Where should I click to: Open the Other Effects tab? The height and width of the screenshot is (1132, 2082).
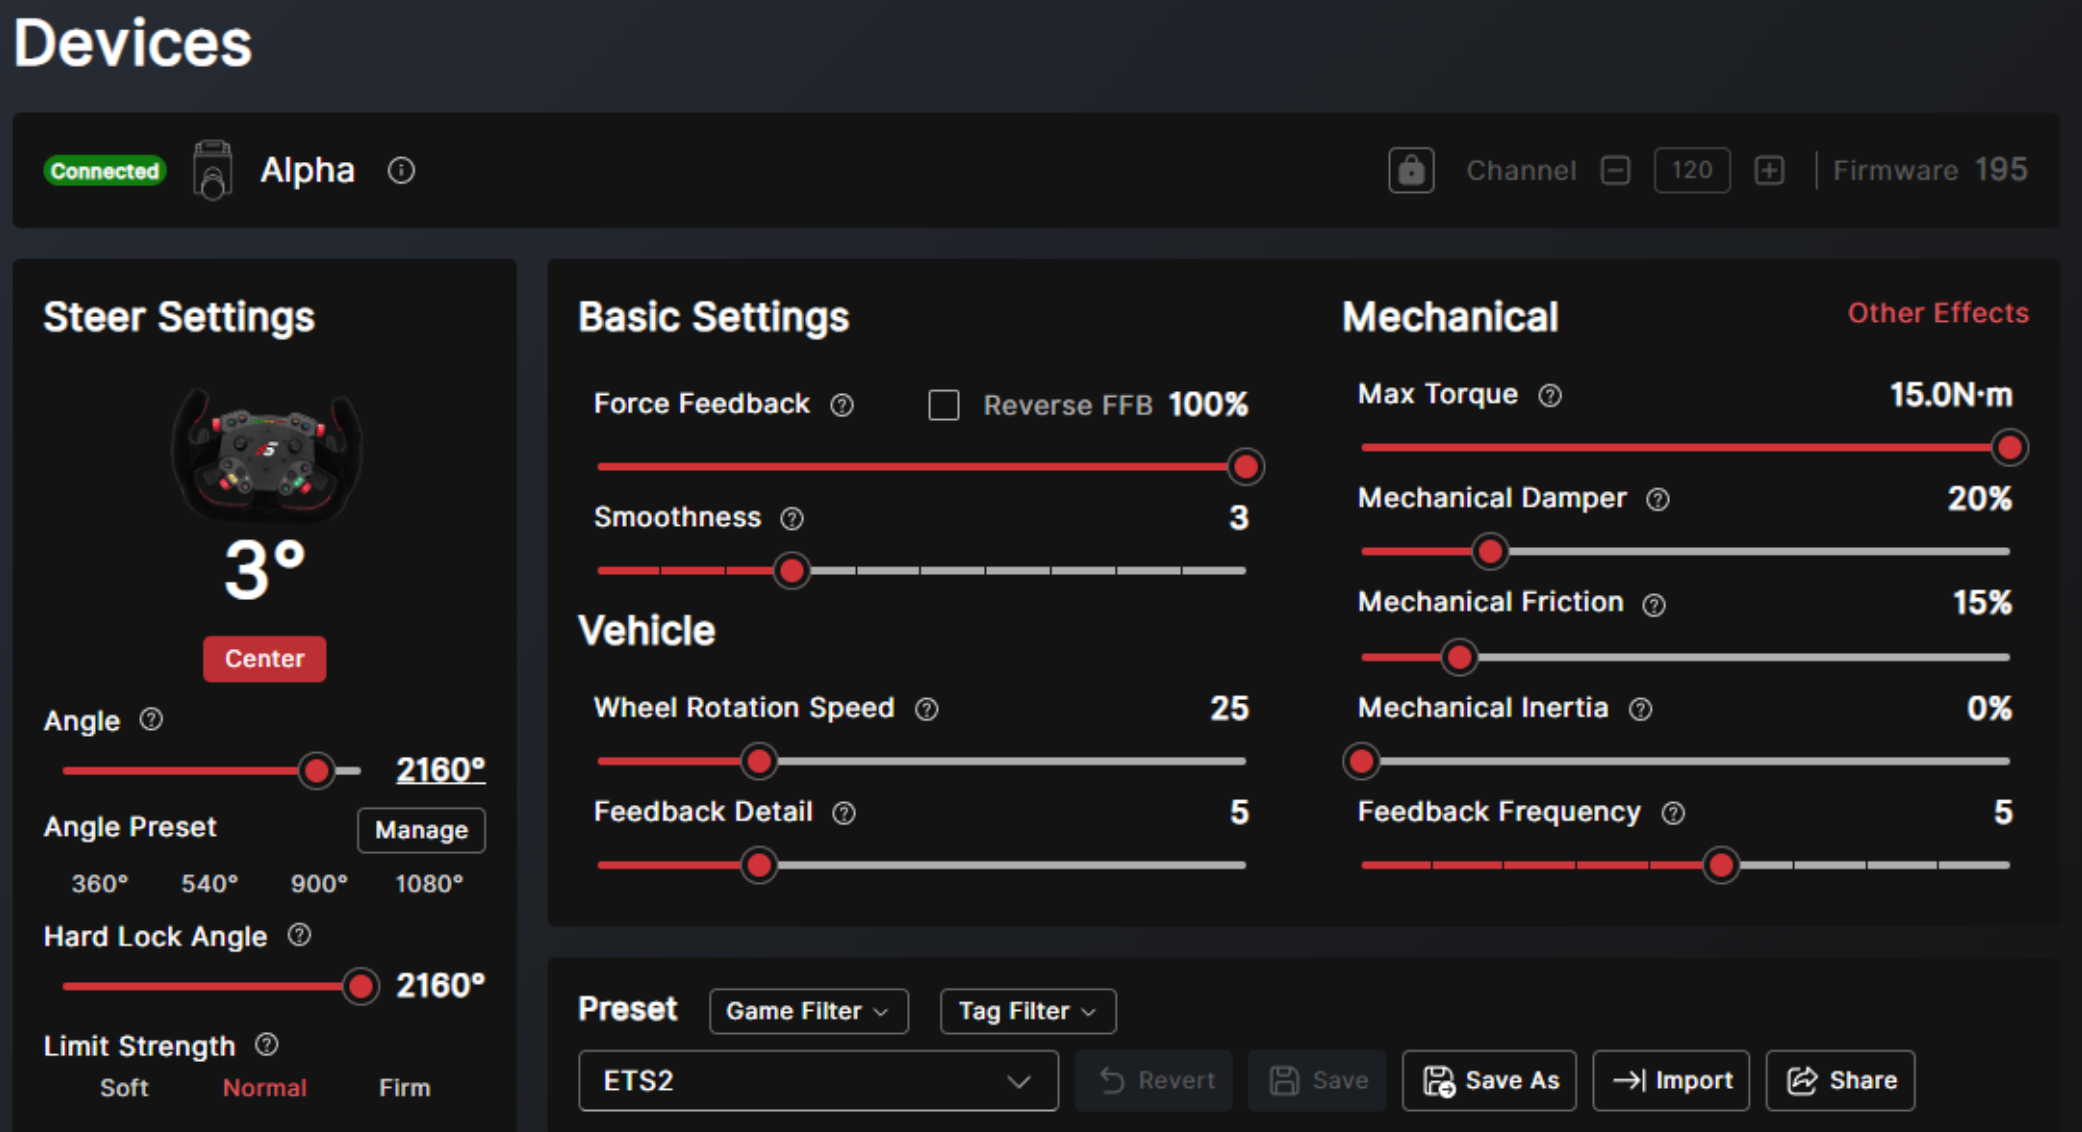[x=1937, y=313]
